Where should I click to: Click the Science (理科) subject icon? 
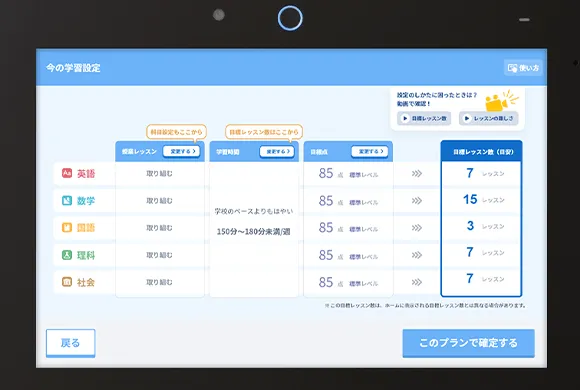tap(67, 255)
